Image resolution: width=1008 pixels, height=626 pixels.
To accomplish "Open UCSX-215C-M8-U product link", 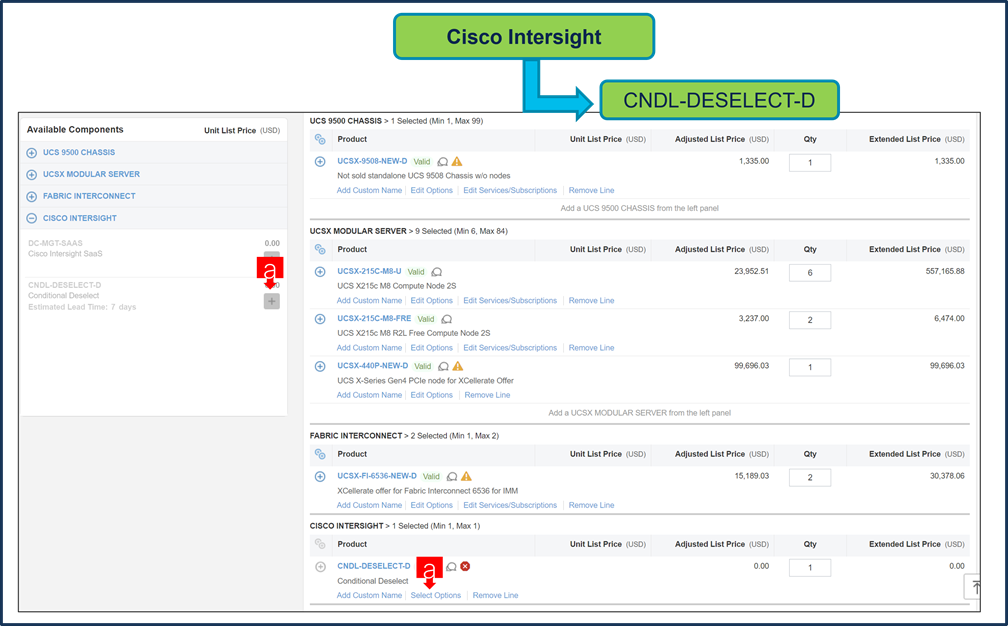I will 369,271.
